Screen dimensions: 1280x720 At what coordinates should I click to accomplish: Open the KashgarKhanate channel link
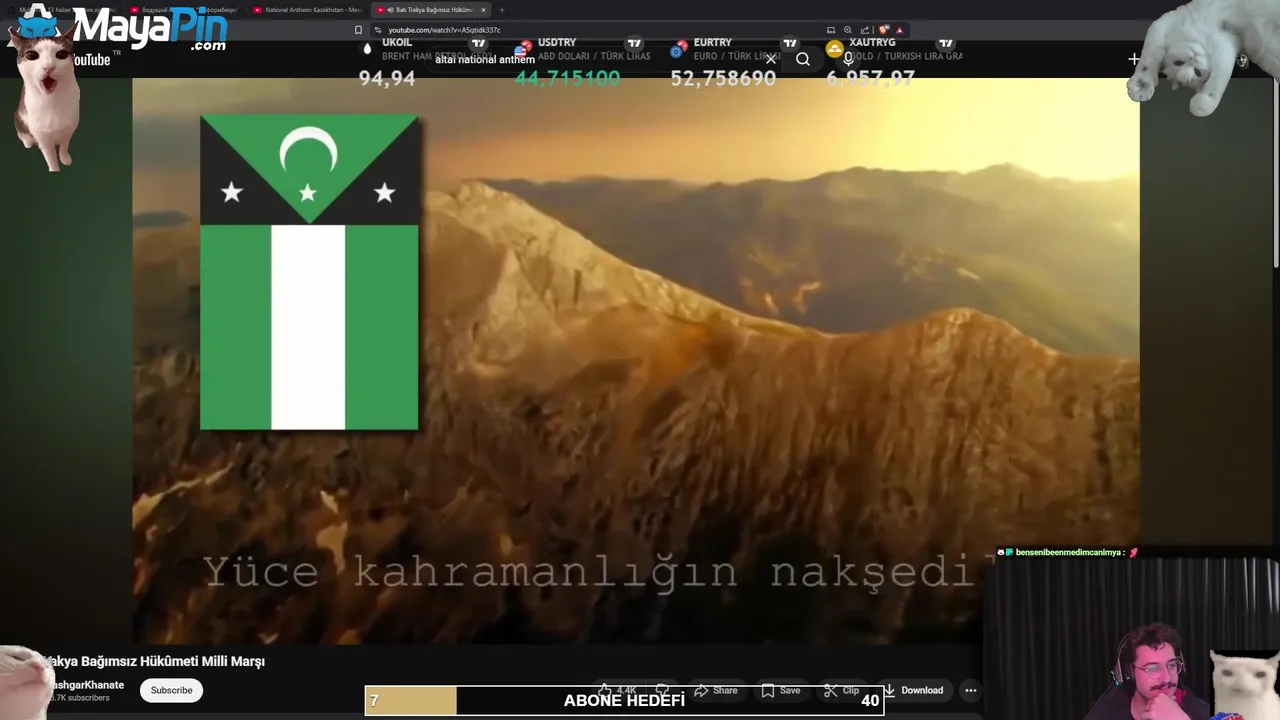click(86, 685)
